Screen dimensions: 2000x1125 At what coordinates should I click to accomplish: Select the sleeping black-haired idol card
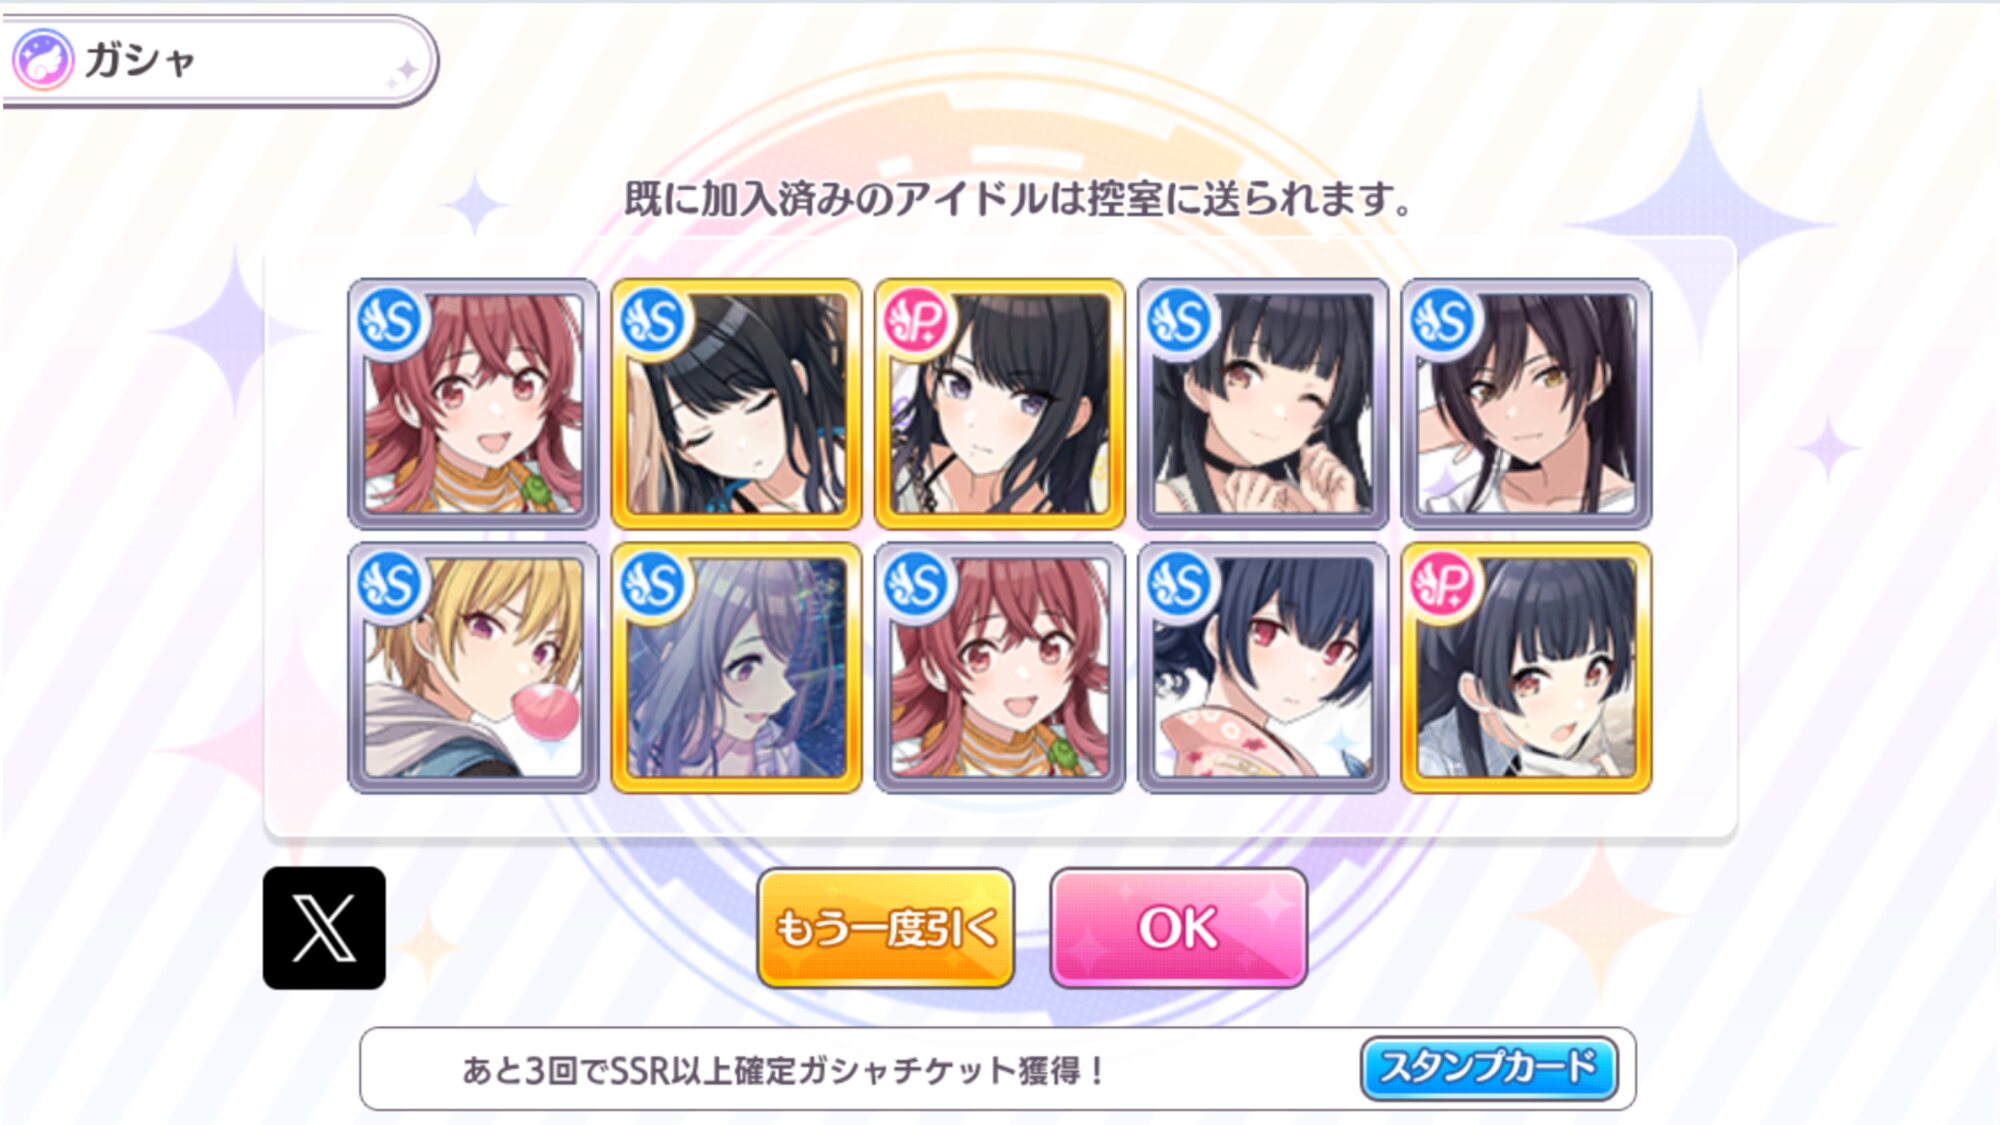click(x=736, y=404)
